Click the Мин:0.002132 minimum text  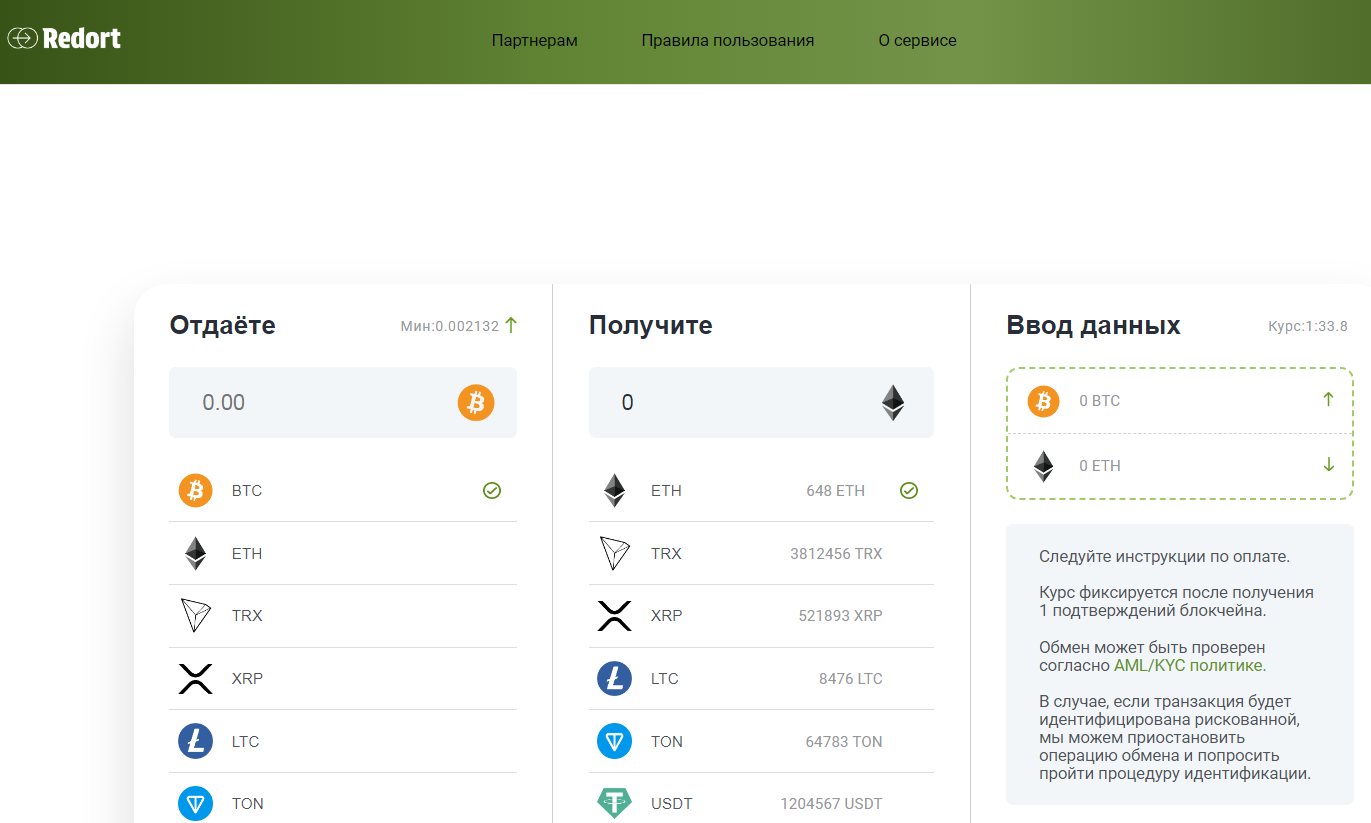tap(449, 326)
